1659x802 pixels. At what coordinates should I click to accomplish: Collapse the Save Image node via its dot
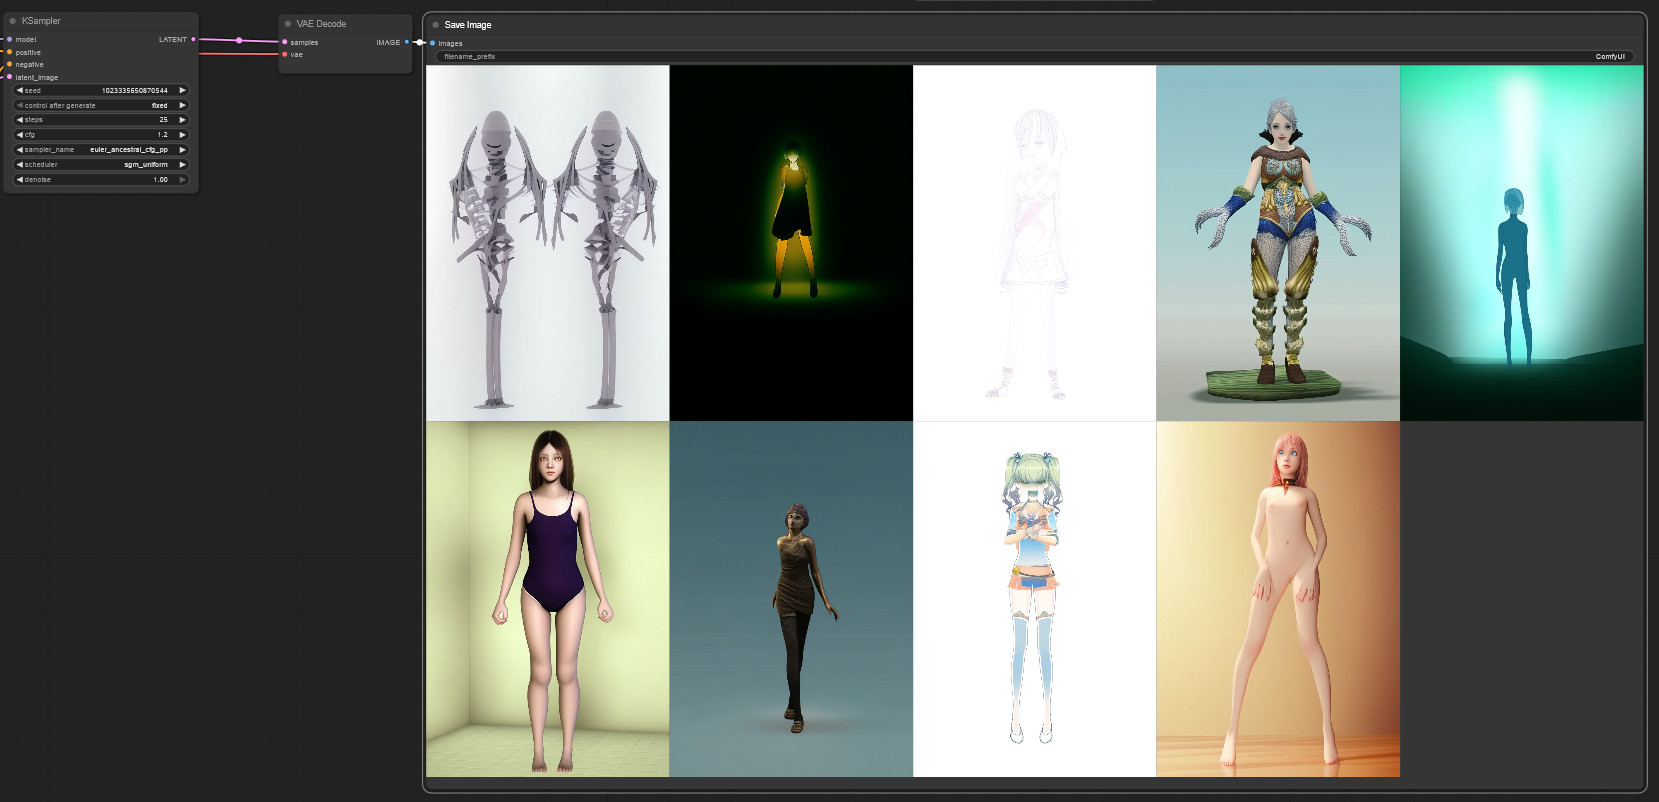tap(435, 25)
